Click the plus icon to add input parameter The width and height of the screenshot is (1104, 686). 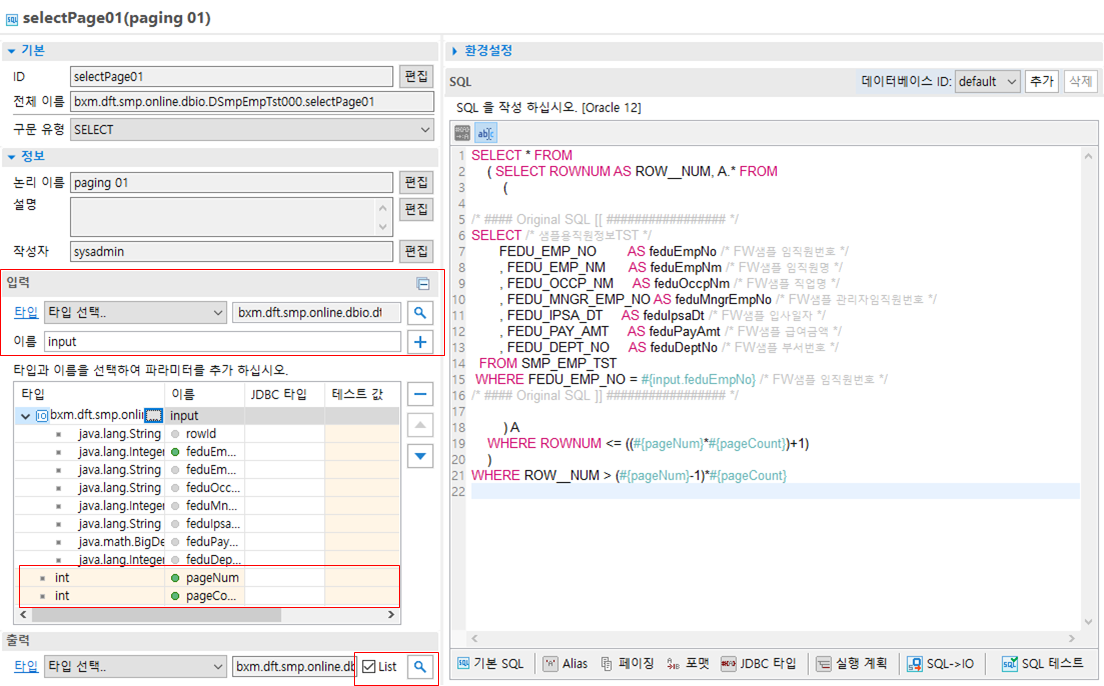[x=421, y=343]
